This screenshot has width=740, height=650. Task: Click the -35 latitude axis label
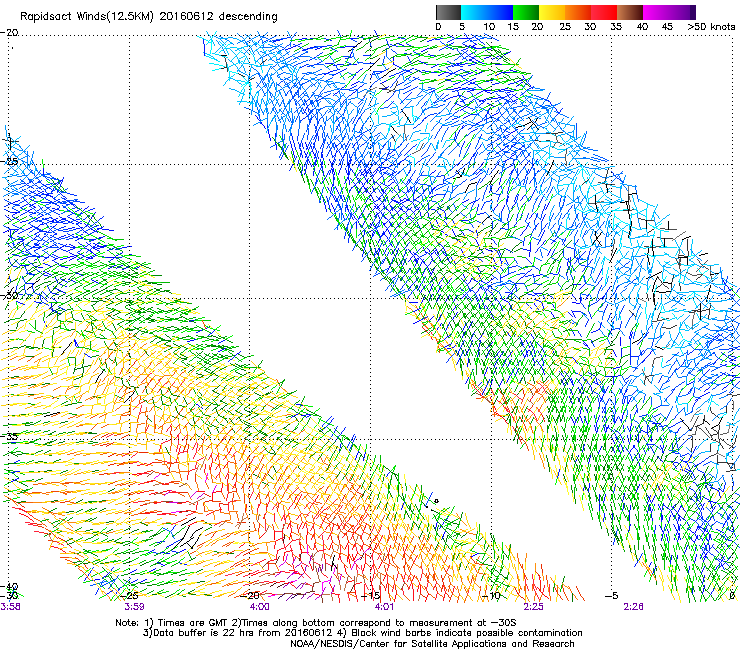pyautogui.click(x=9, y=437)
